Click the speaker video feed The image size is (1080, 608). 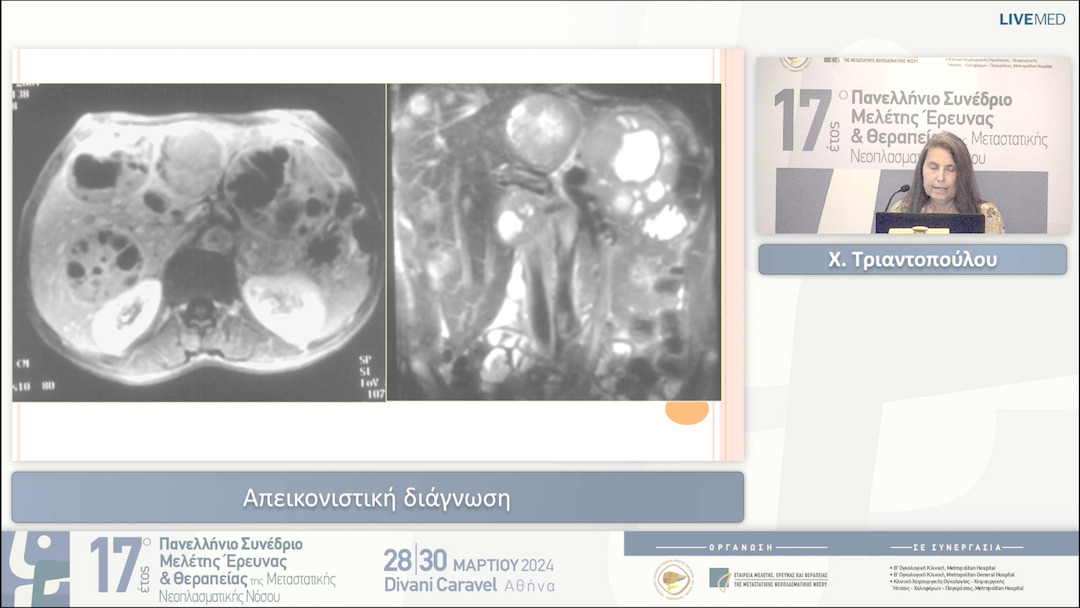pyautogui.click(x=912, y=145)
